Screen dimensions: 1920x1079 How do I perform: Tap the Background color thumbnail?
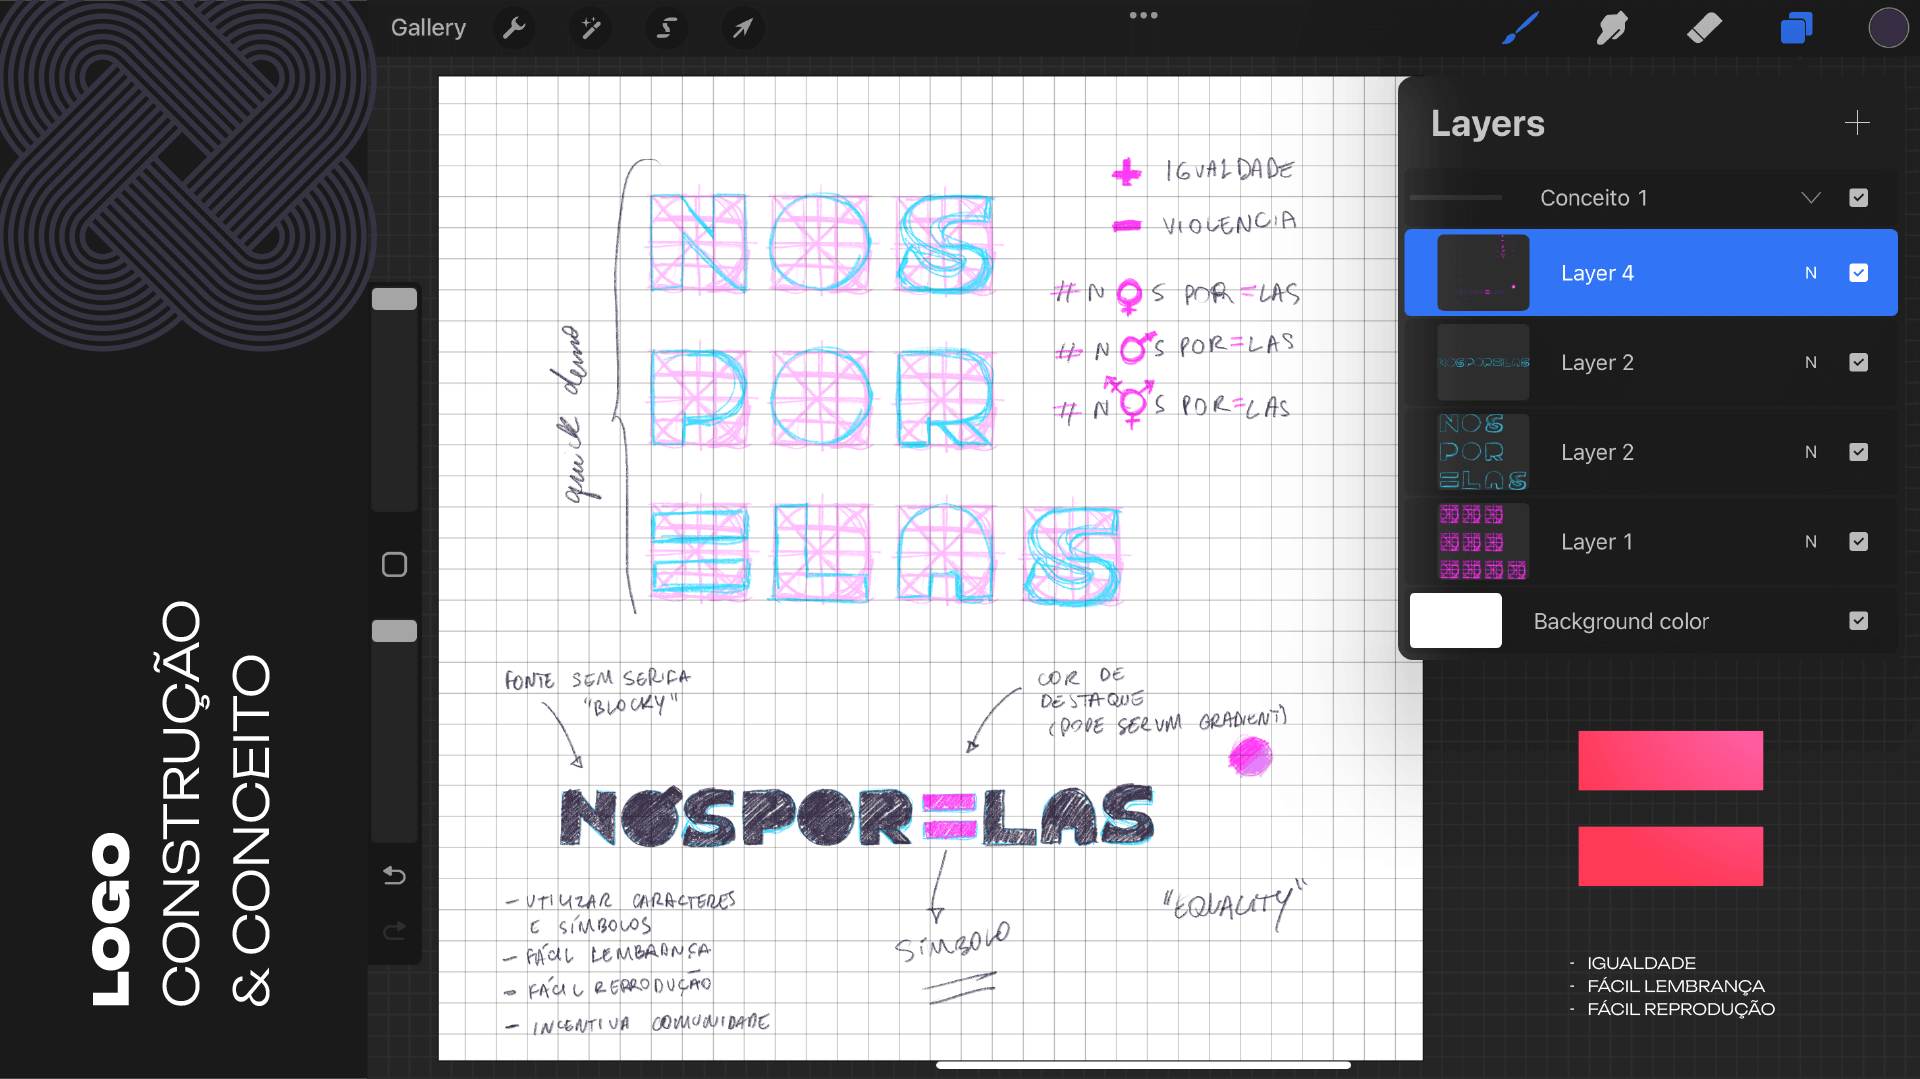coord(1456,621)
